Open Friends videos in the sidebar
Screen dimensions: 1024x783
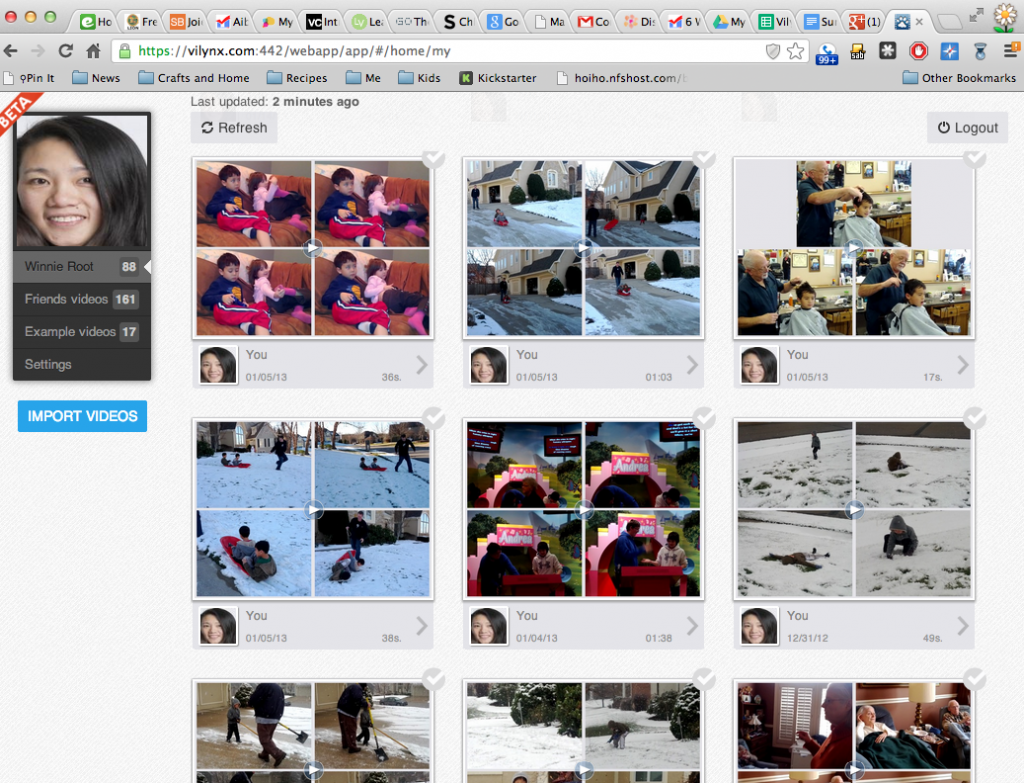(82, 299)
